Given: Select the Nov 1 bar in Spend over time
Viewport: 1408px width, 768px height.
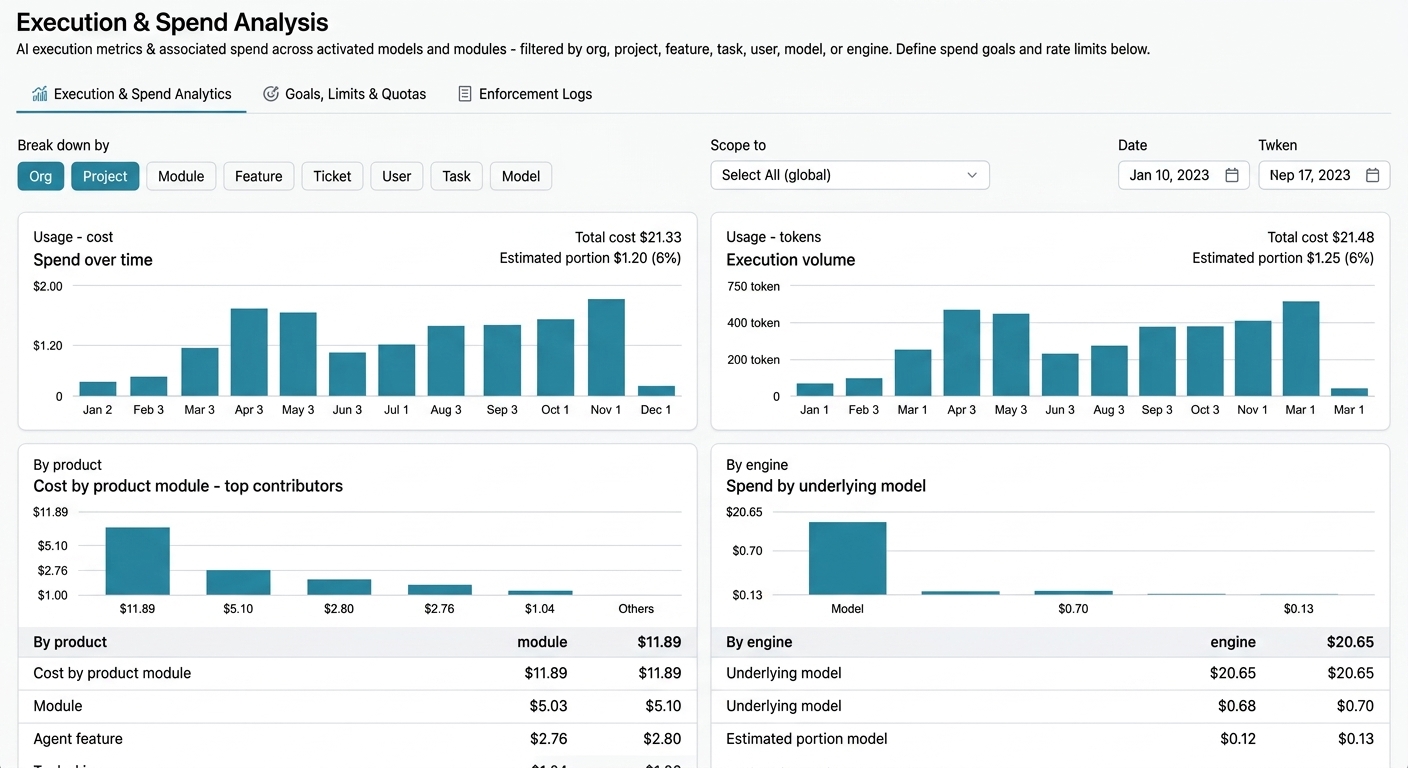Looking at the screenshot, I should [606, 348].
